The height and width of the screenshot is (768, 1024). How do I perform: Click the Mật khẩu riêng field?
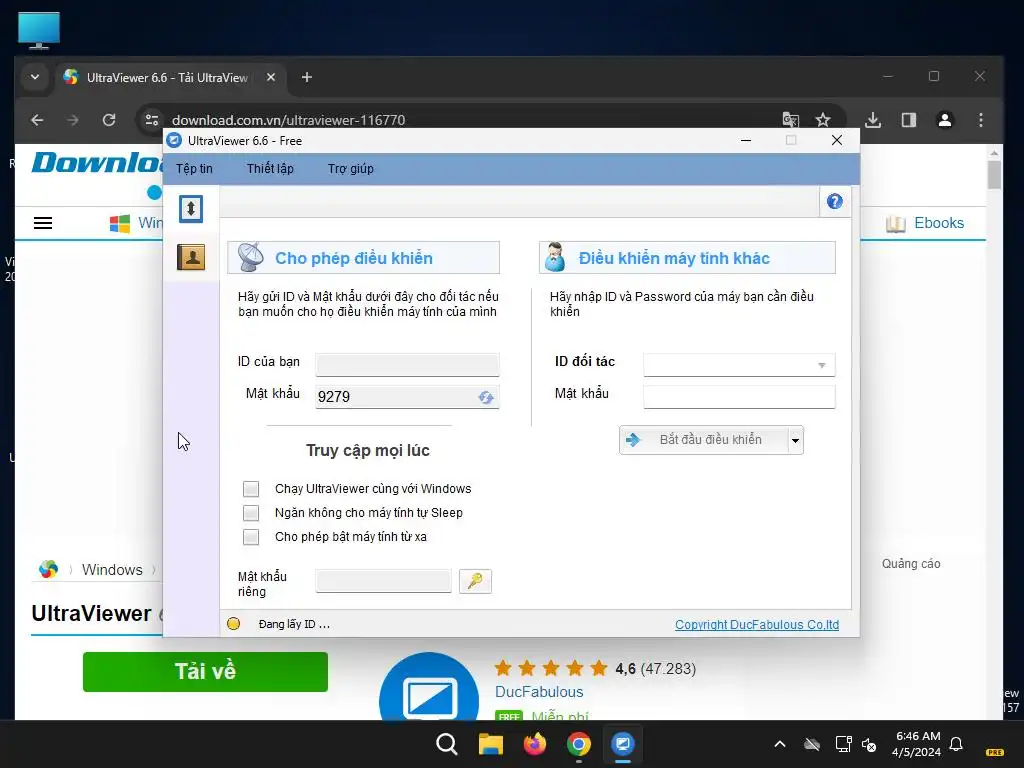(383, 581)
